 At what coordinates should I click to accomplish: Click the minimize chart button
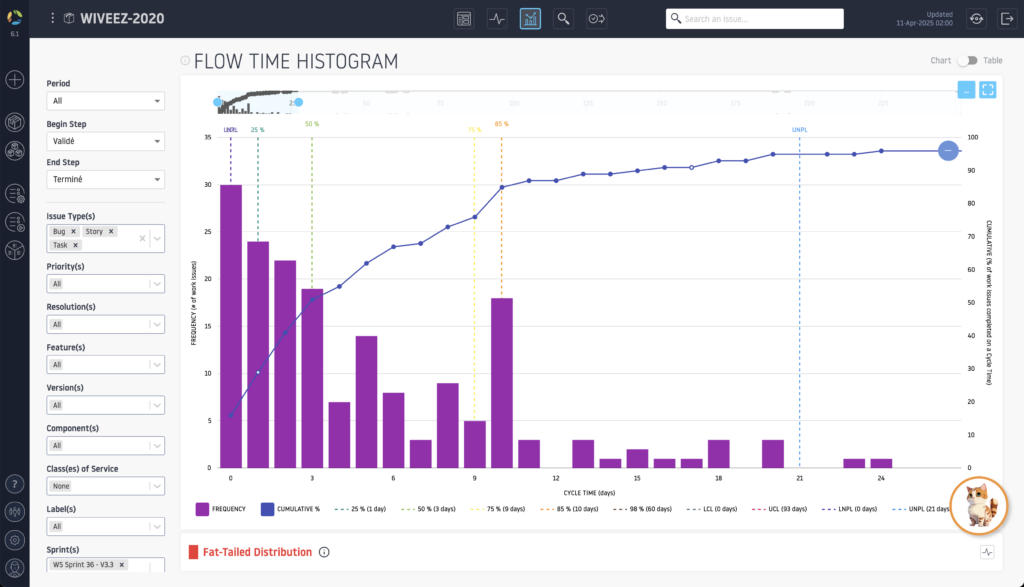[x=966, y=90]
